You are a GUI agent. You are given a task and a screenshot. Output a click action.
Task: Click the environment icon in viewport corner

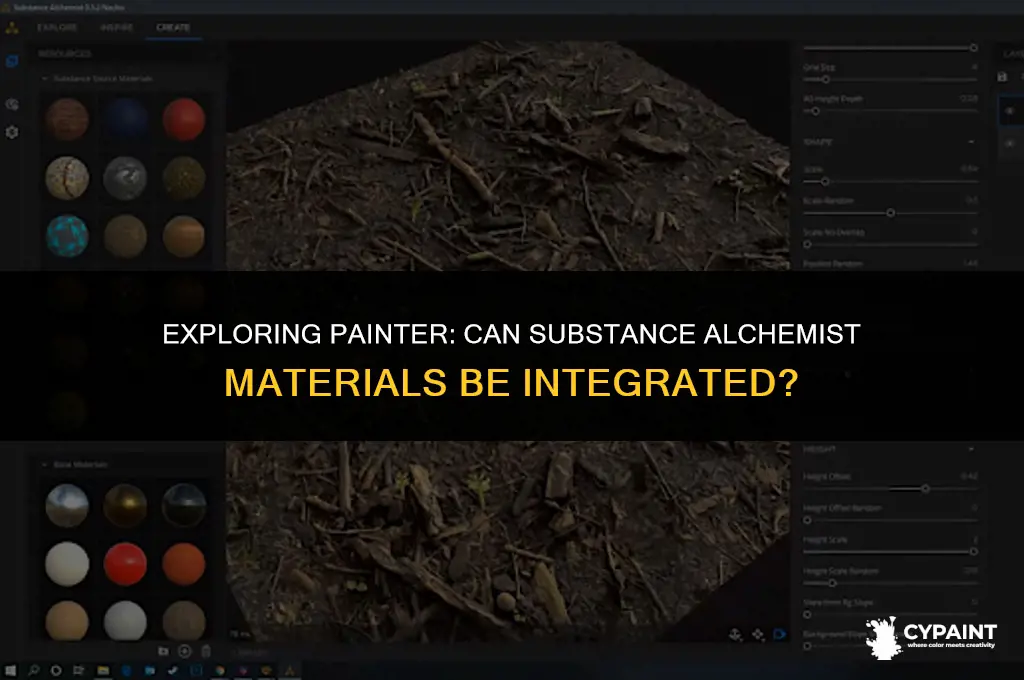735,634
